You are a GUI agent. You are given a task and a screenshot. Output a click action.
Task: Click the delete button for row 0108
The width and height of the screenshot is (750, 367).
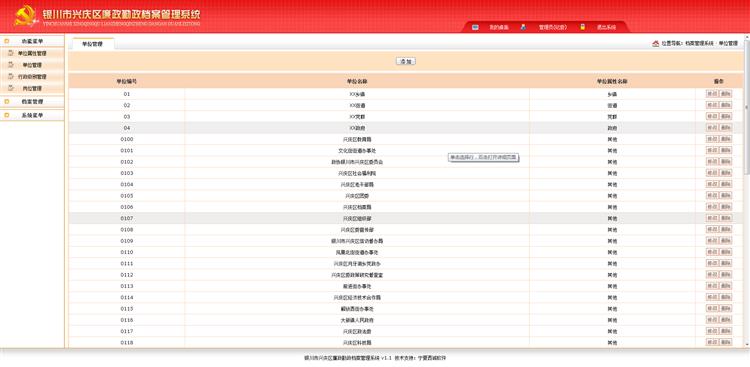point(726,230)
